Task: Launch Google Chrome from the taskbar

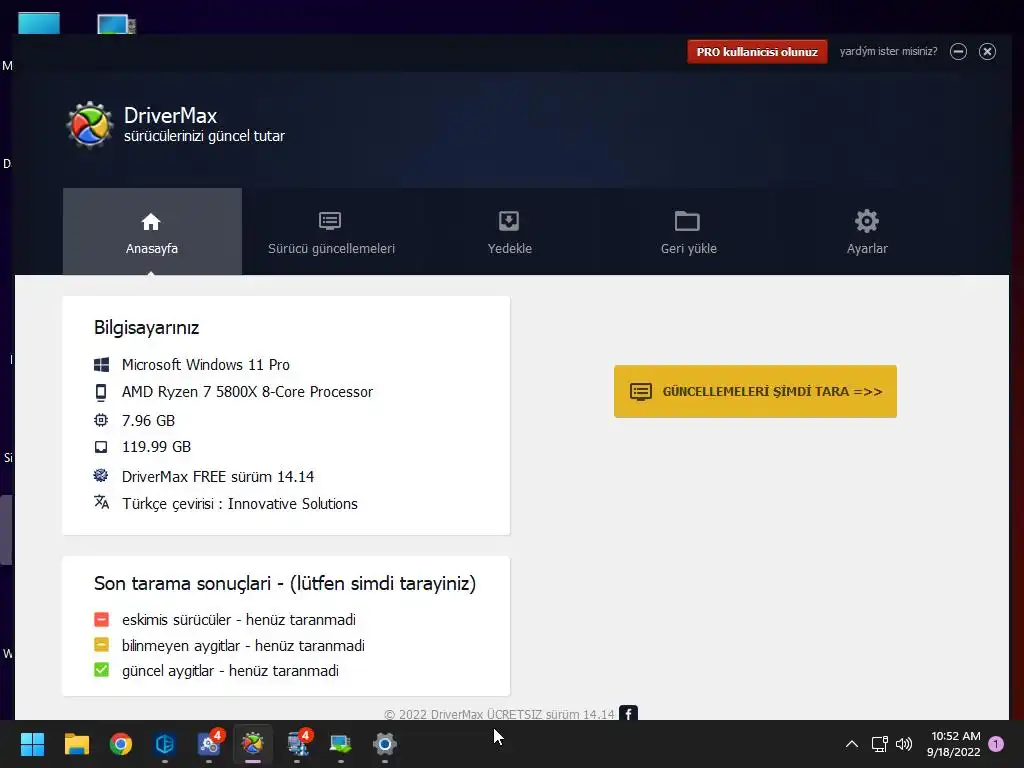Action: (x=121, y=744)
